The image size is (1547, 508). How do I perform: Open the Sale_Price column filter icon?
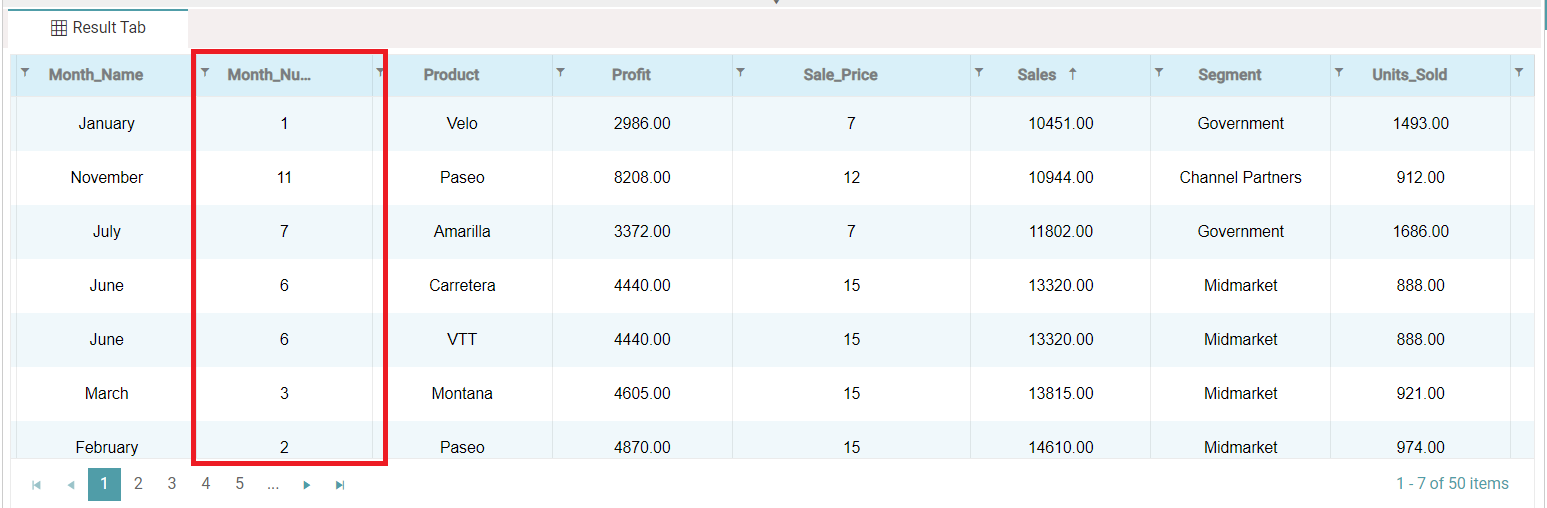click(x=740, y=72)
